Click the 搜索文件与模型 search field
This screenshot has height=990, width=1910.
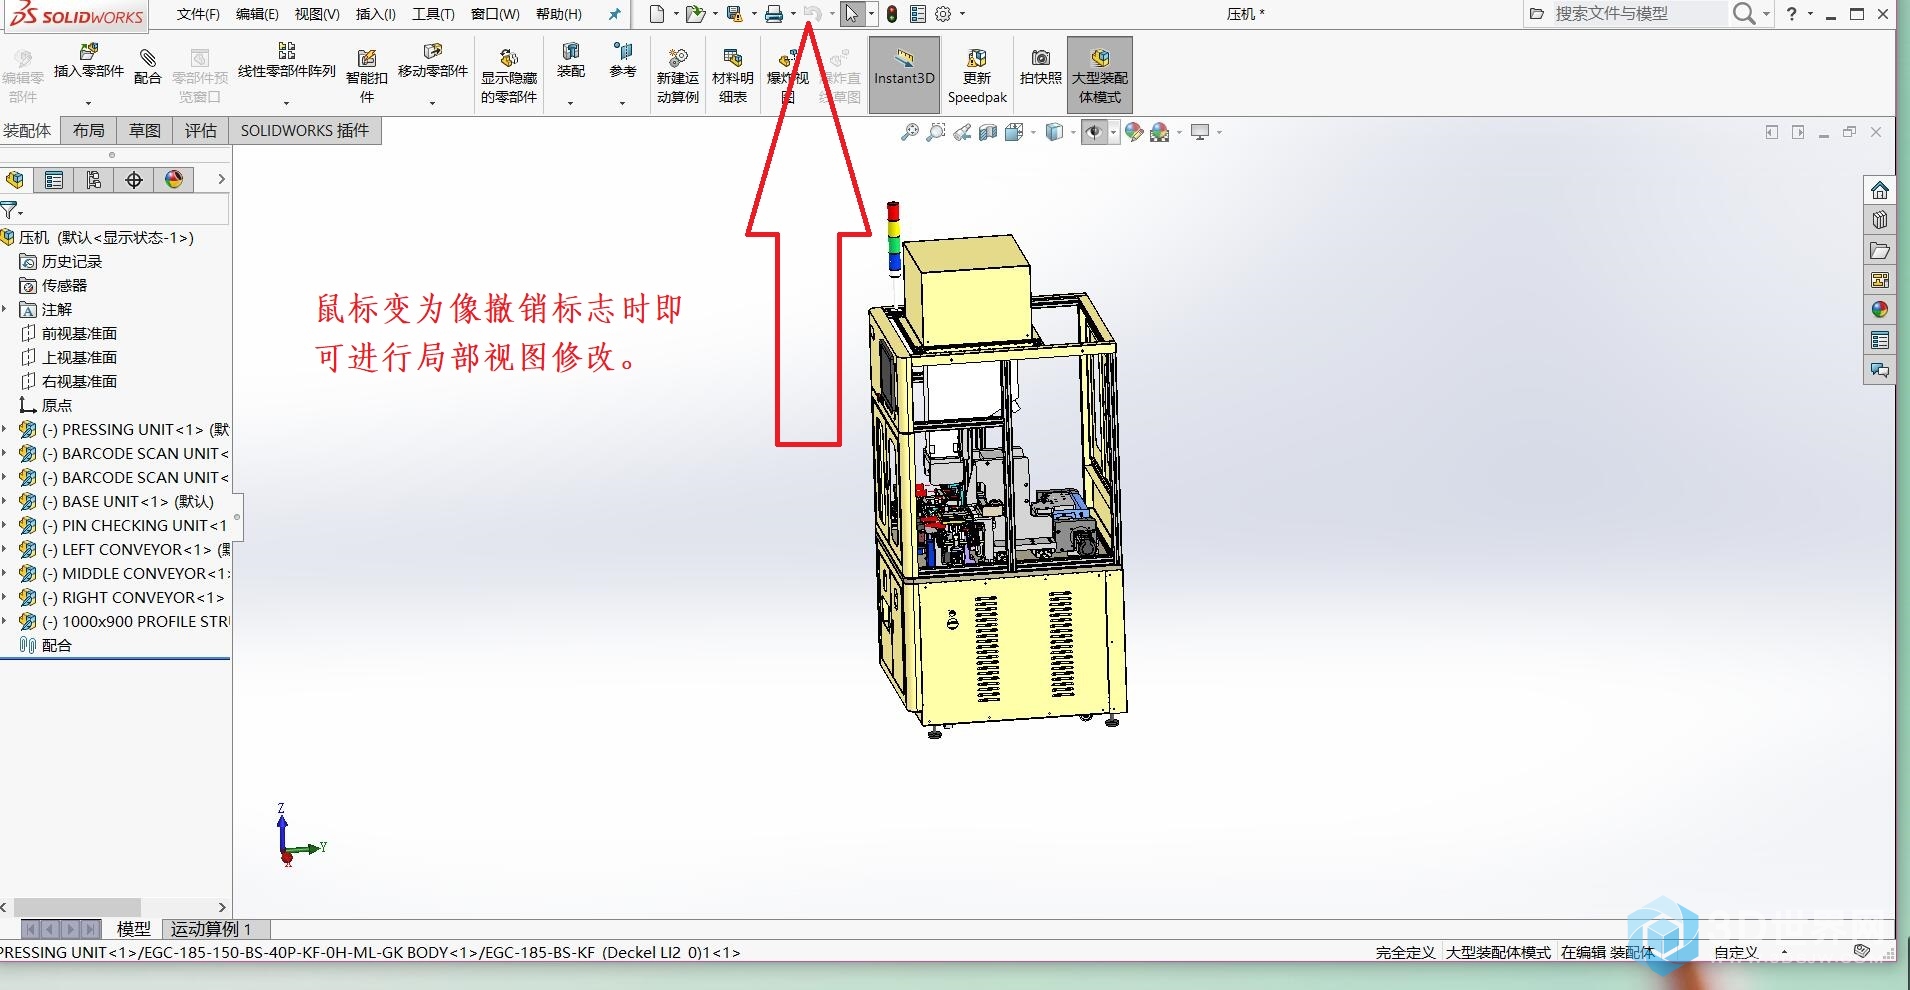point(1625,14)
